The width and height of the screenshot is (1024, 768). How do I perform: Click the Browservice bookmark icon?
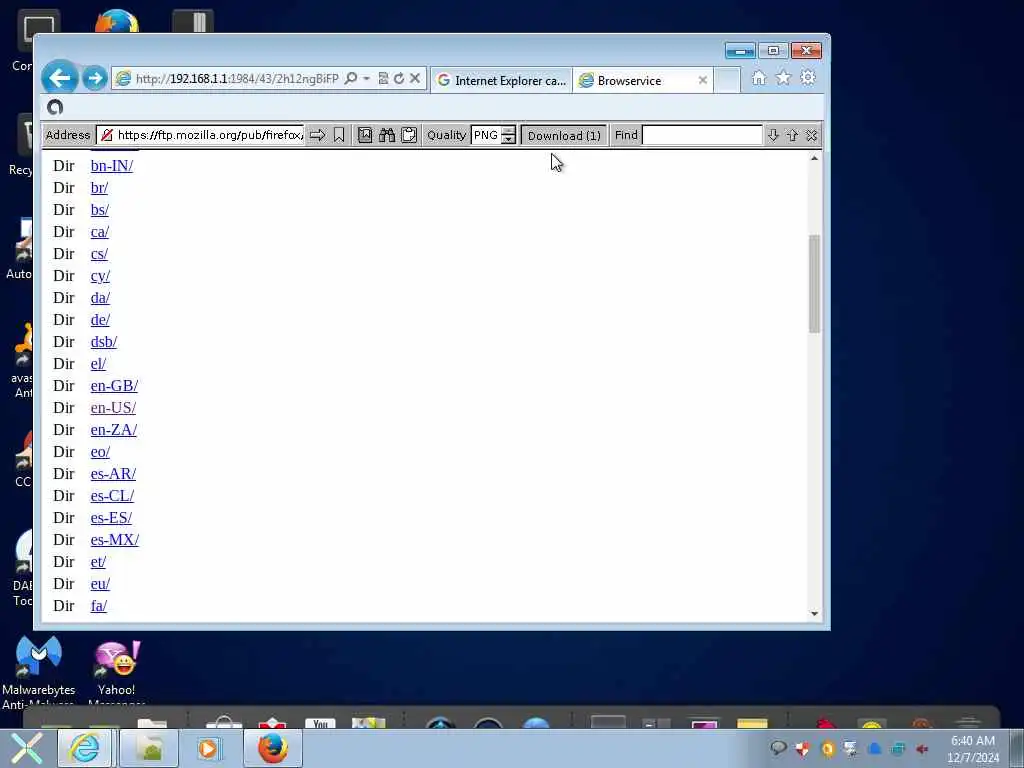click(x=339, y=135)
